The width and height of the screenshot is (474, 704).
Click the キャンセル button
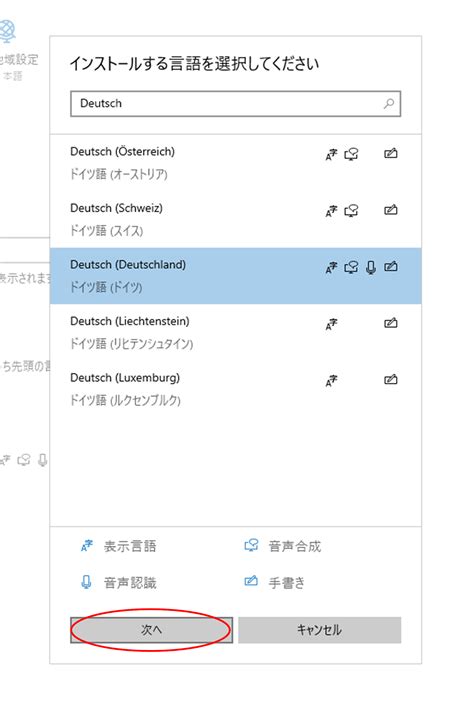click(320, 630)
